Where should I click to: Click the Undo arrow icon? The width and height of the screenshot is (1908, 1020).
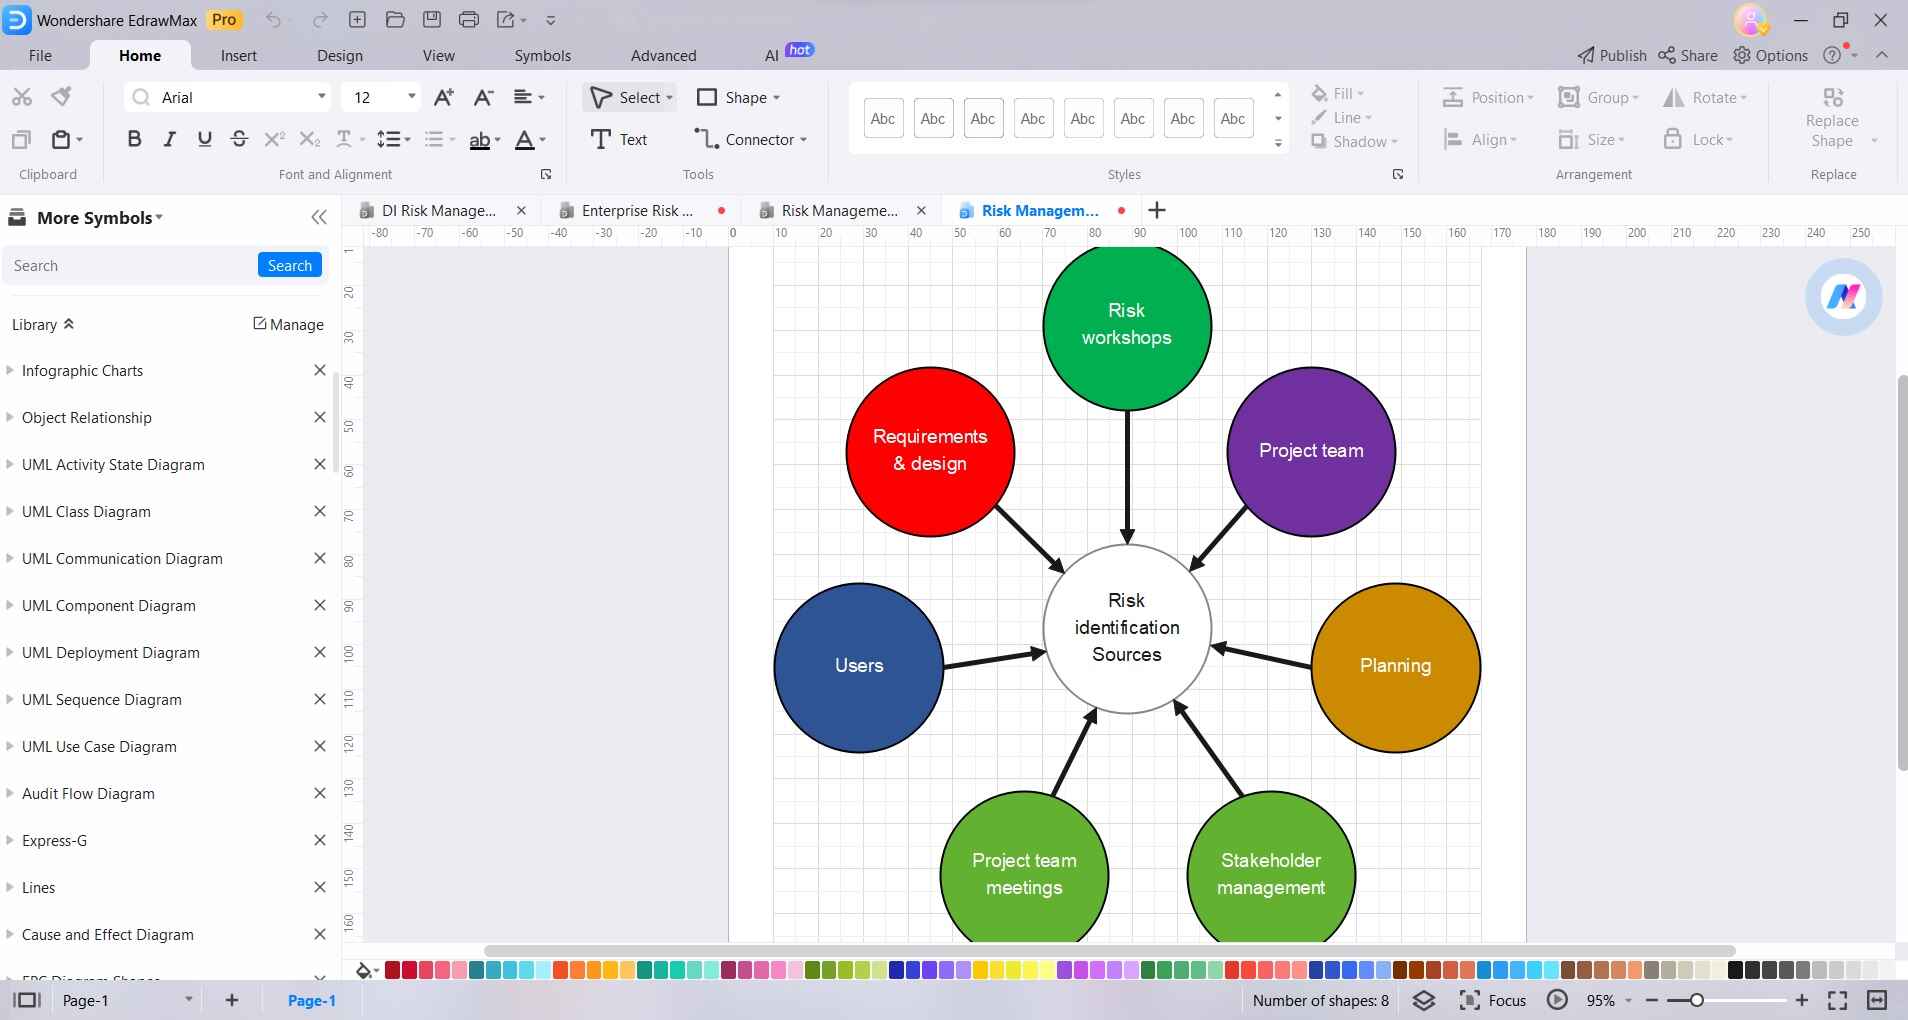pyautogui.click(x=274, y=20)
